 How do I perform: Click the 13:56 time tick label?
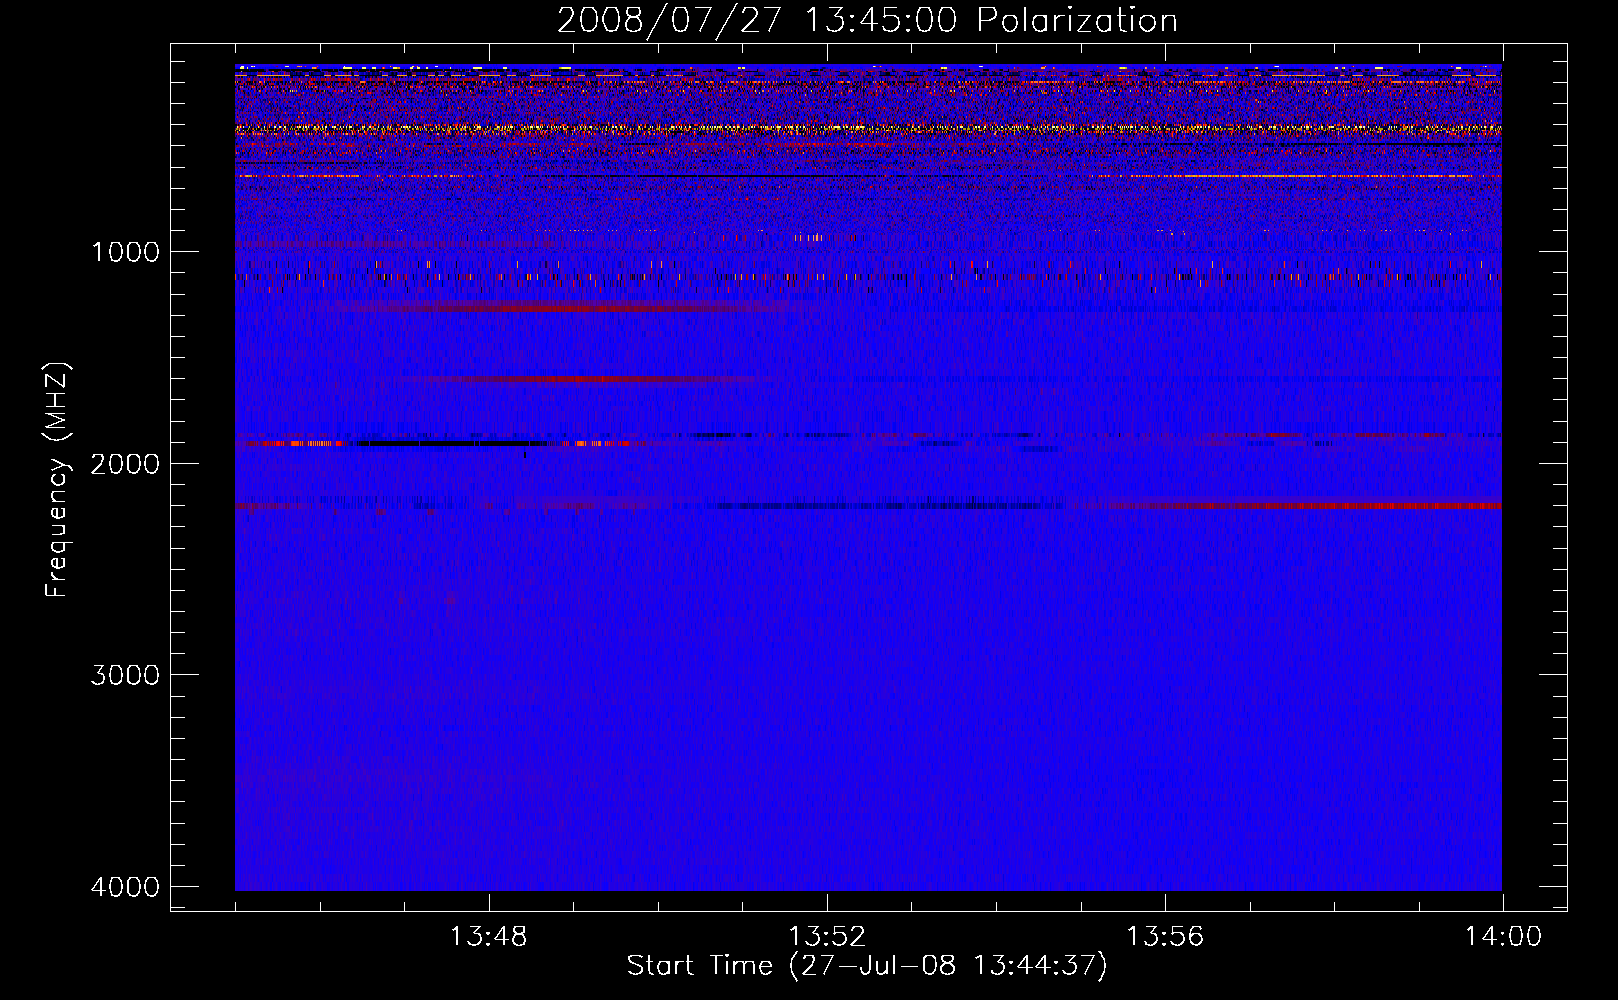click(1165, 937)
